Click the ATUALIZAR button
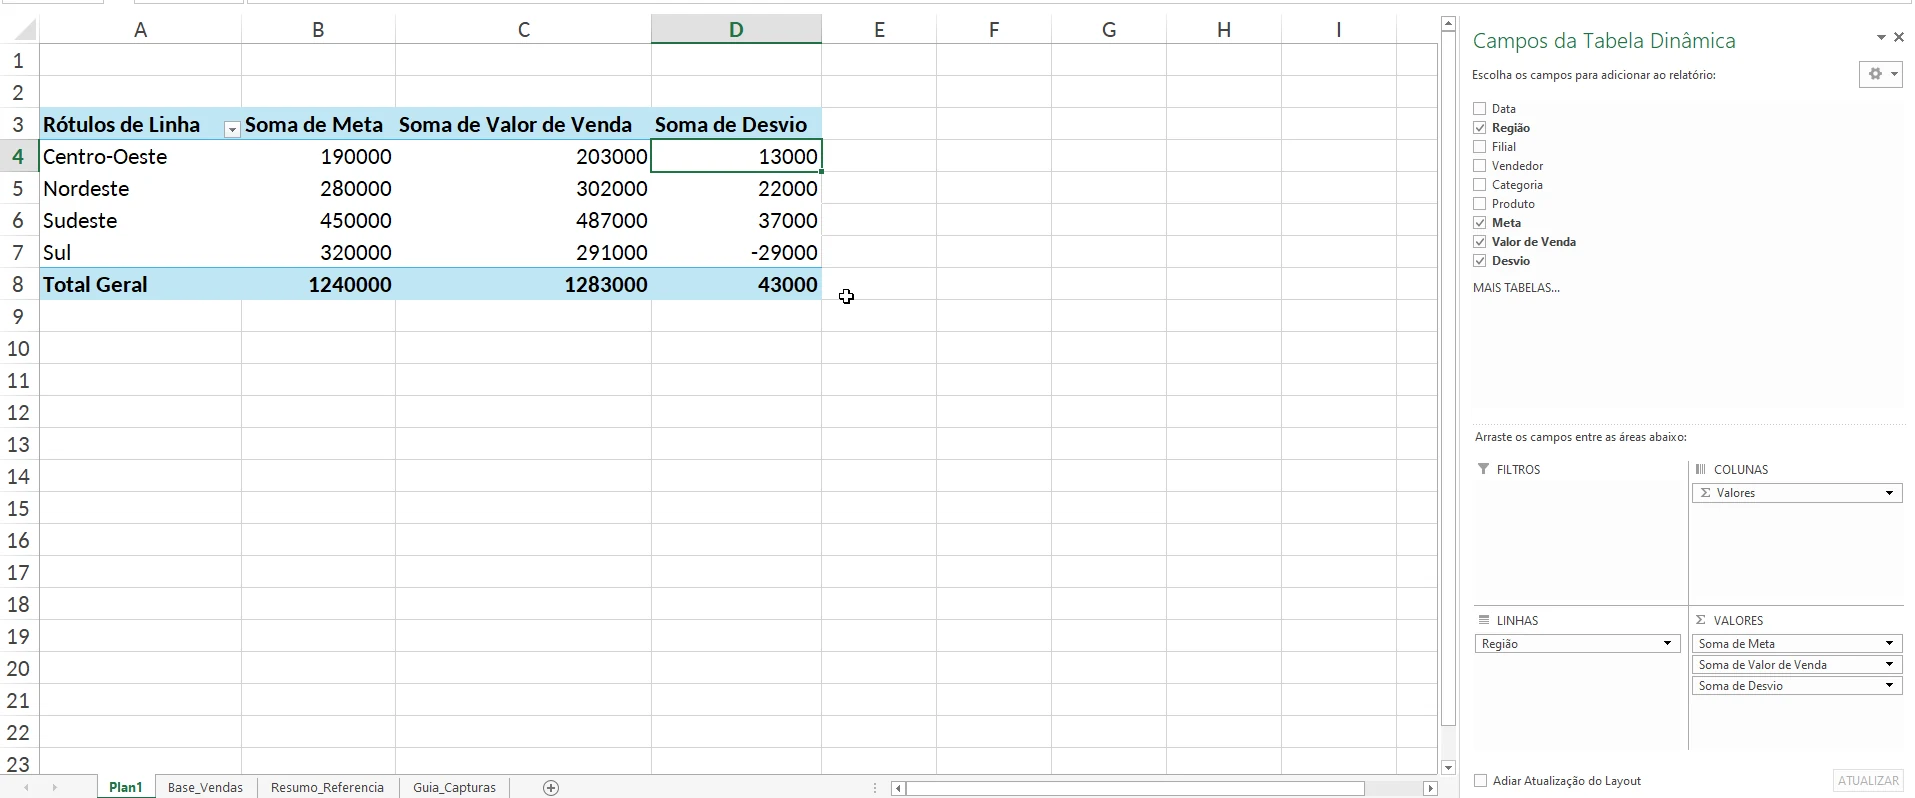Image resolution: width=1915 pixels, height=798 pixels. coord(1868,781)
